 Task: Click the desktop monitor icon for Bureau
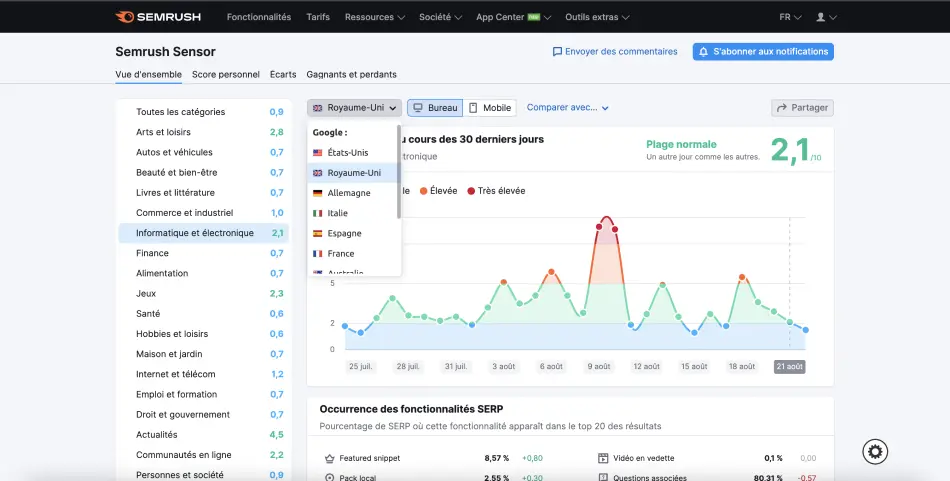pyautogui.click(x=418, y=108)
